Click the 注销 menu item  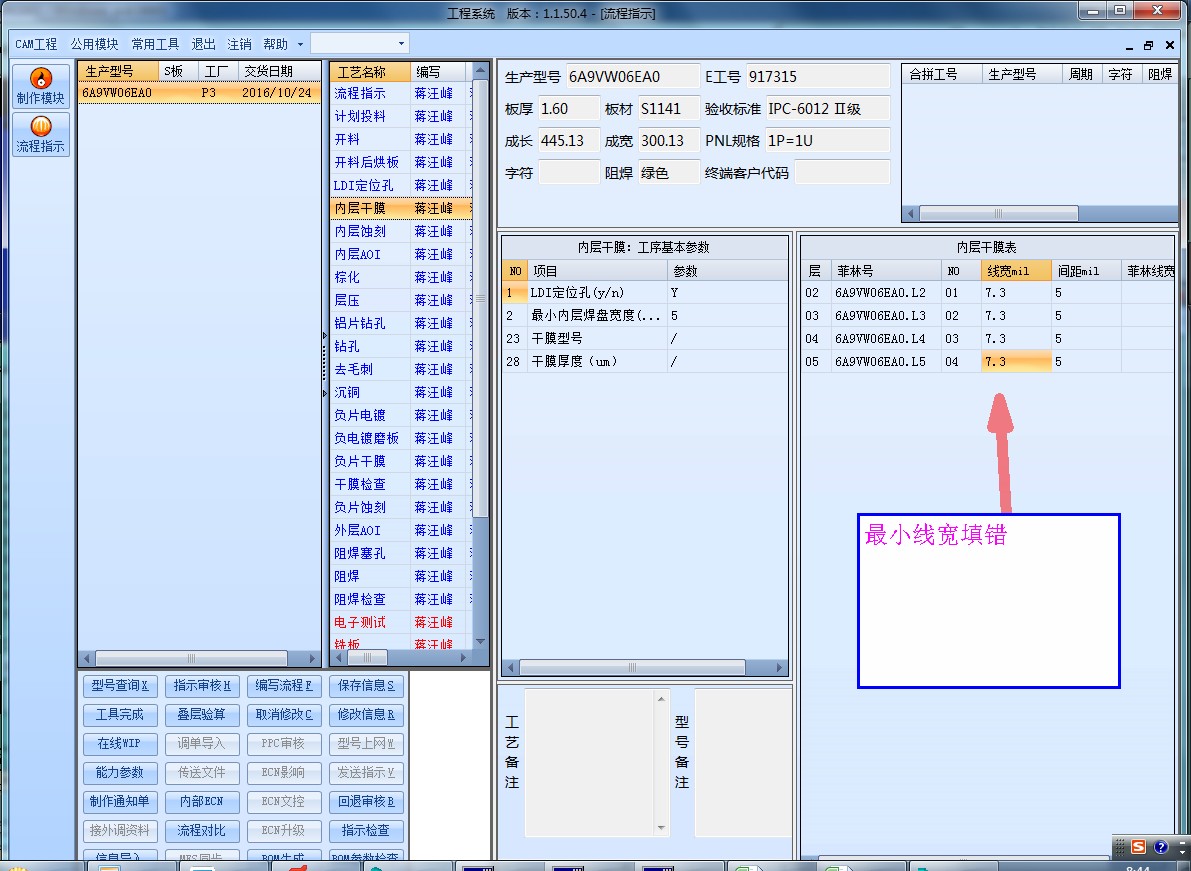pos(239,44)
